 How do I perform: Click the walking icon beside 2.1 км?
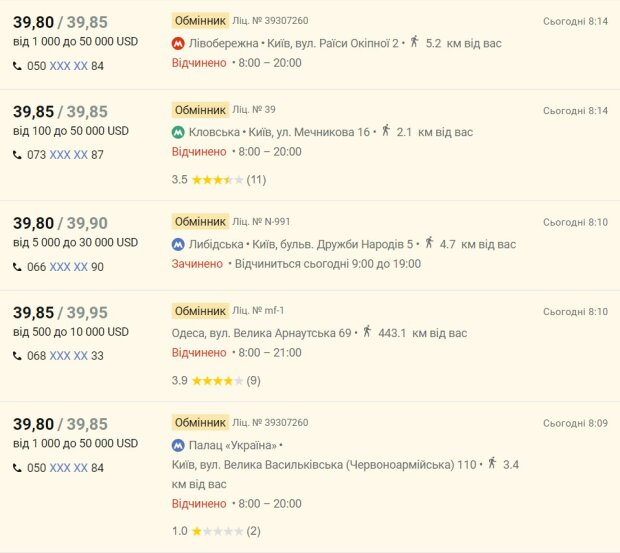(385, 131)
